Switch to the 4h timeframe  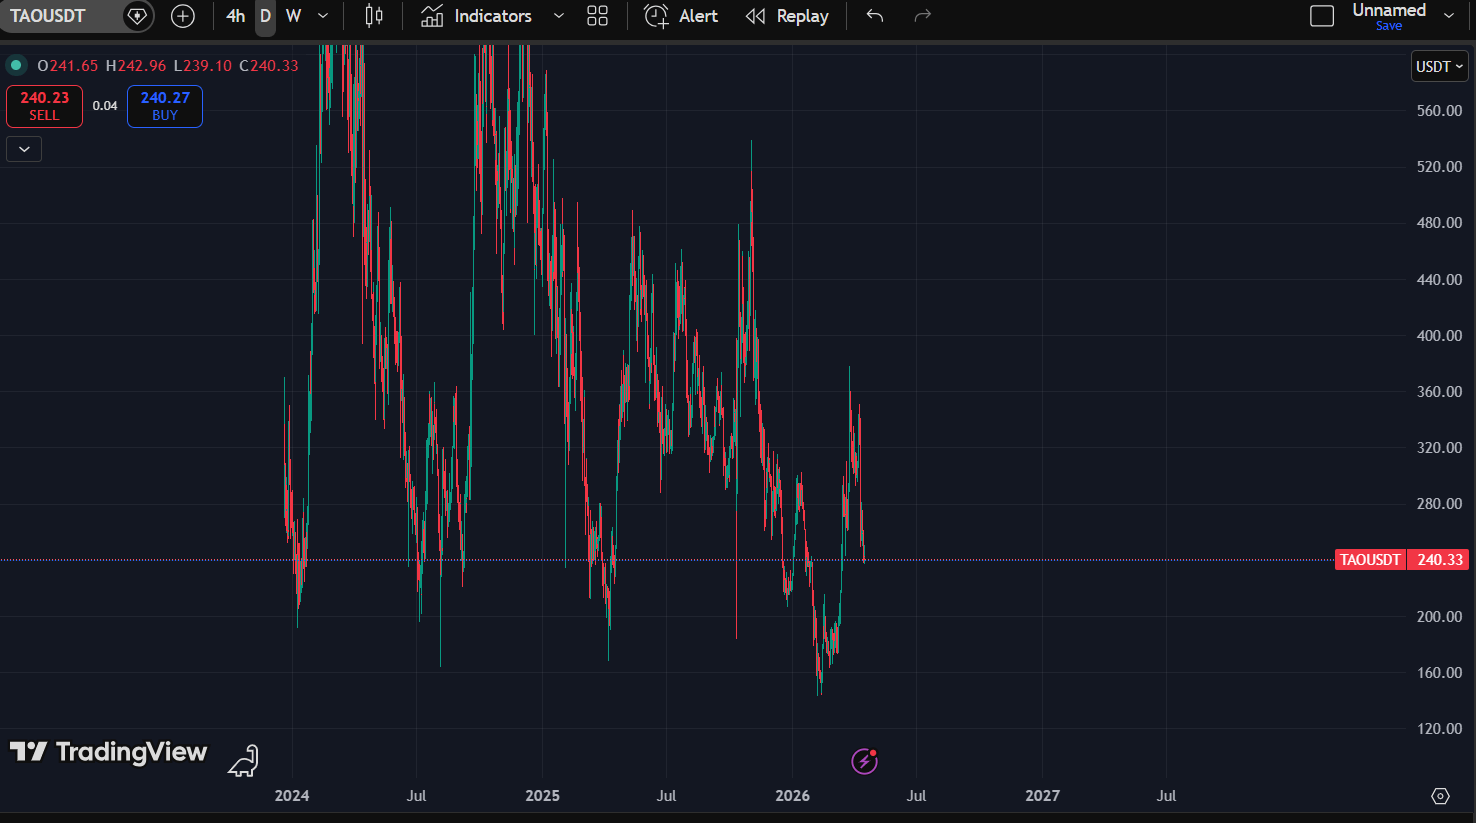pyautogui.click(x=236, y=16)
